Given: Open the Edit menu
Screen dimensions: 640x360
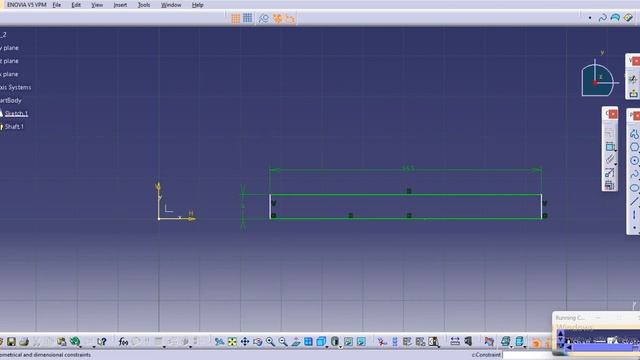Looking at the screenshot, I should point(76,5).
